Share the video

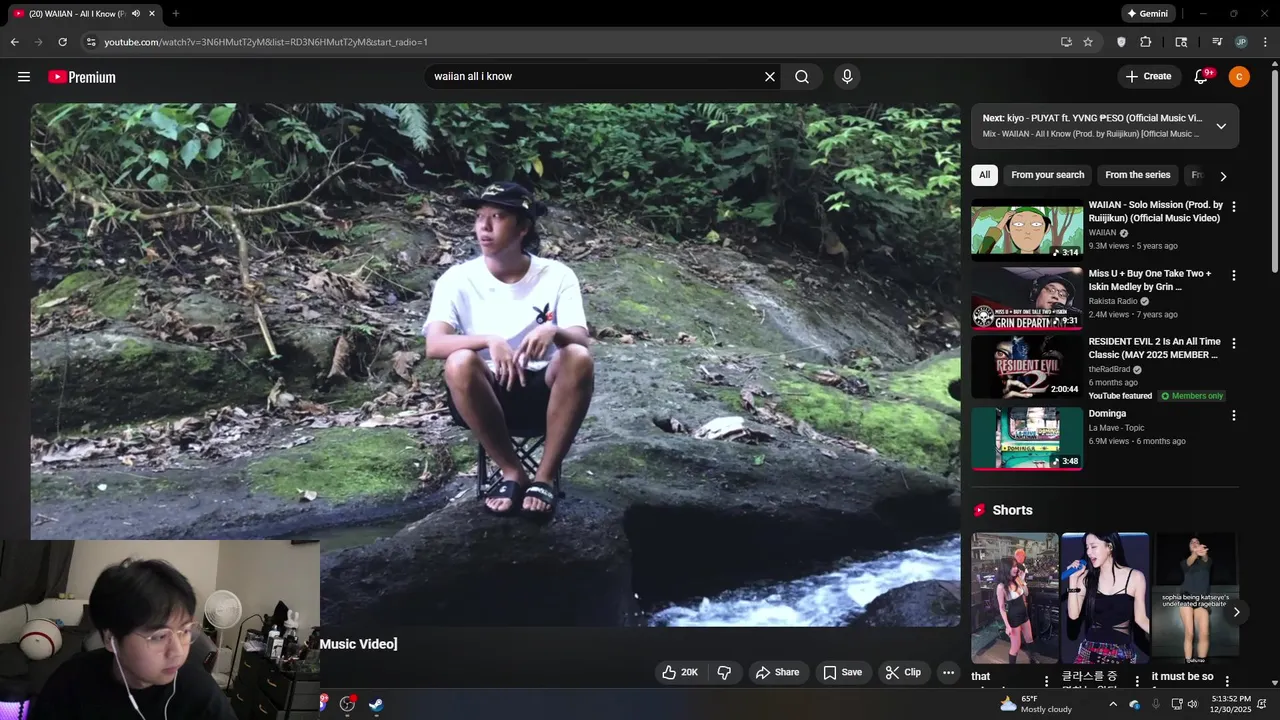tap(777, 672)
